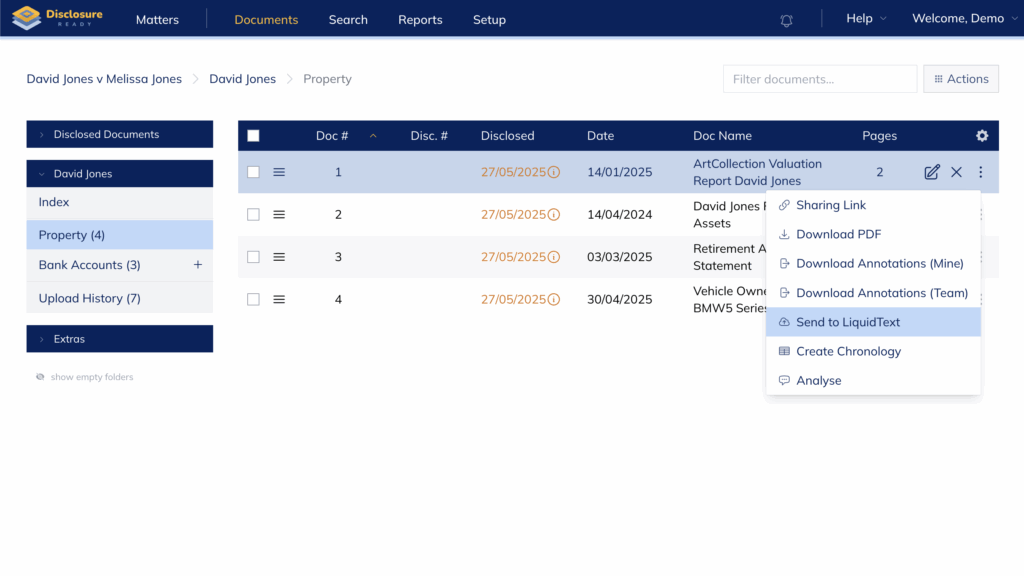Click the Disclosure Ready logo
The width and height of the screenshot is (1024, 576).
point(57,19)
